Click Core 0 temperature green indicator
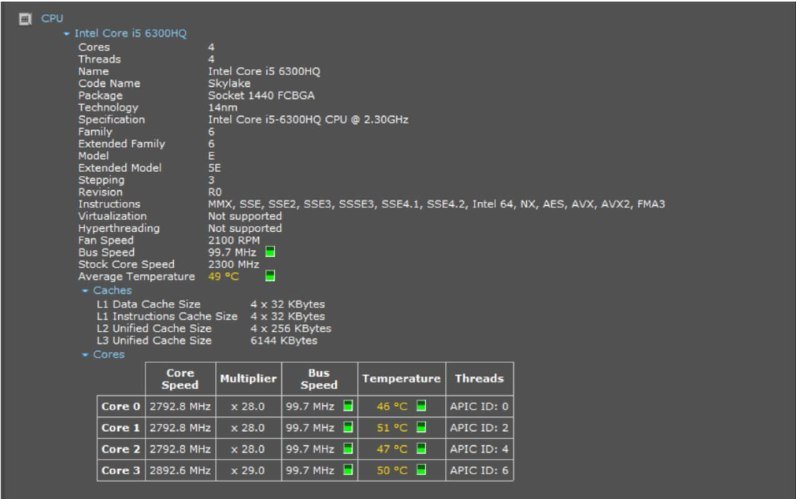Screen dimensions: 800x499 [421, 406]
